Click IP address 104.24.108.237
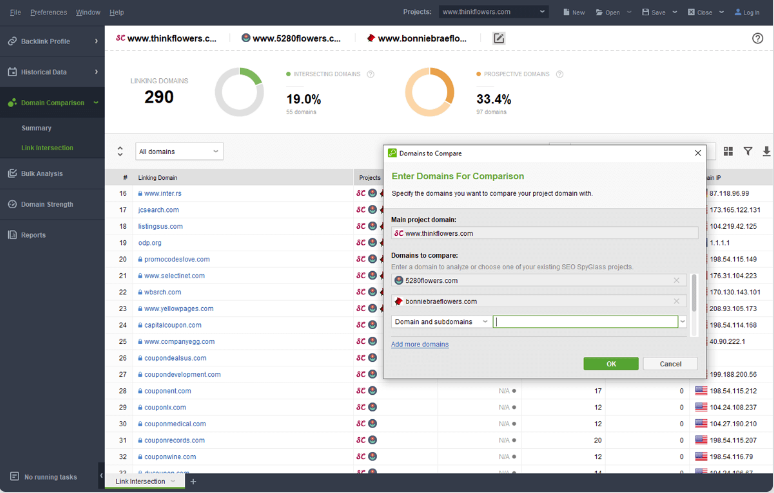 [733, 407]
